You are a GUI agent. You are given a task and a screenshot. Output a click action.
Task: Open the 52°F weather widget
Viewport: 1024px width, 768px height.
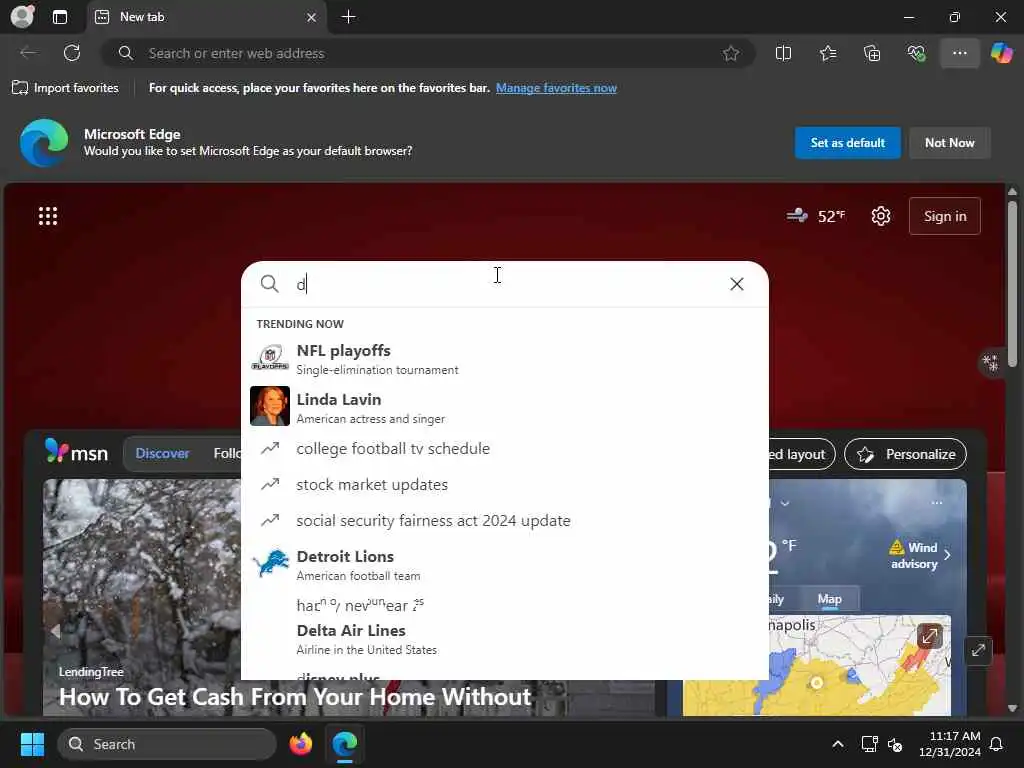point(816,216)
